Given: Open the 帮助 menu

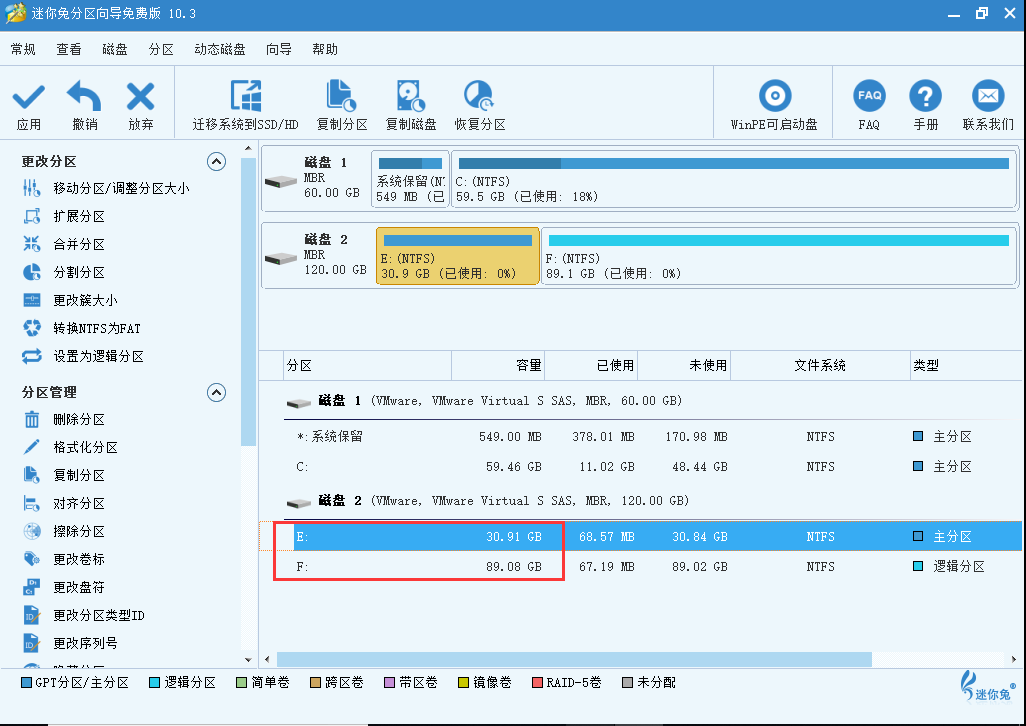Looking at the screenshot, I should coord(325,49).
